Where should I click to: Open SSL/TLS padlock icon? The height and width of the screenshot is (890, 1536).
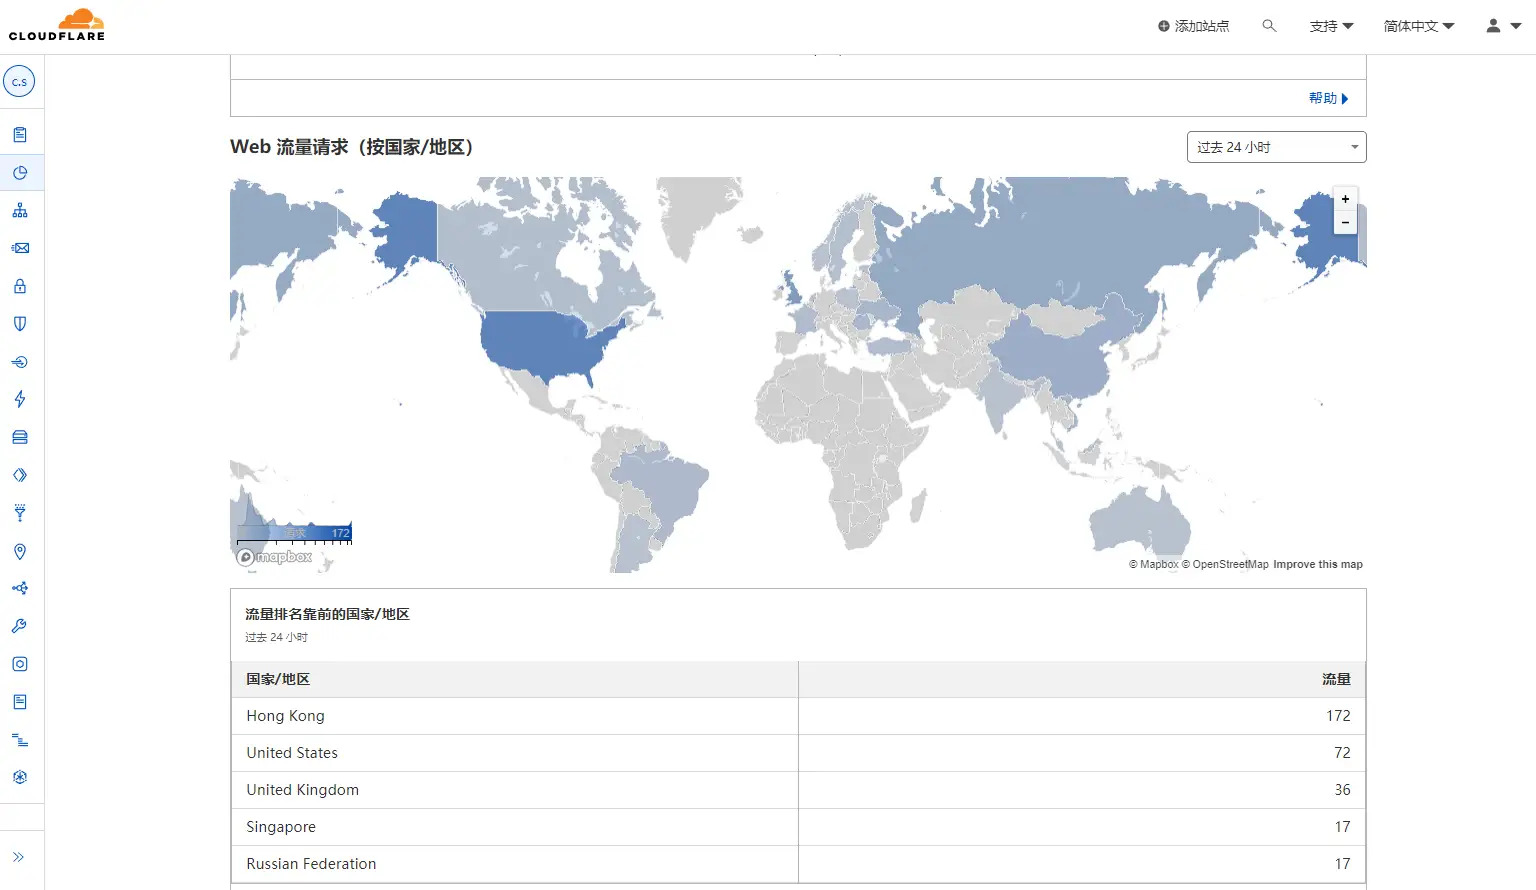tap(20, 286)
